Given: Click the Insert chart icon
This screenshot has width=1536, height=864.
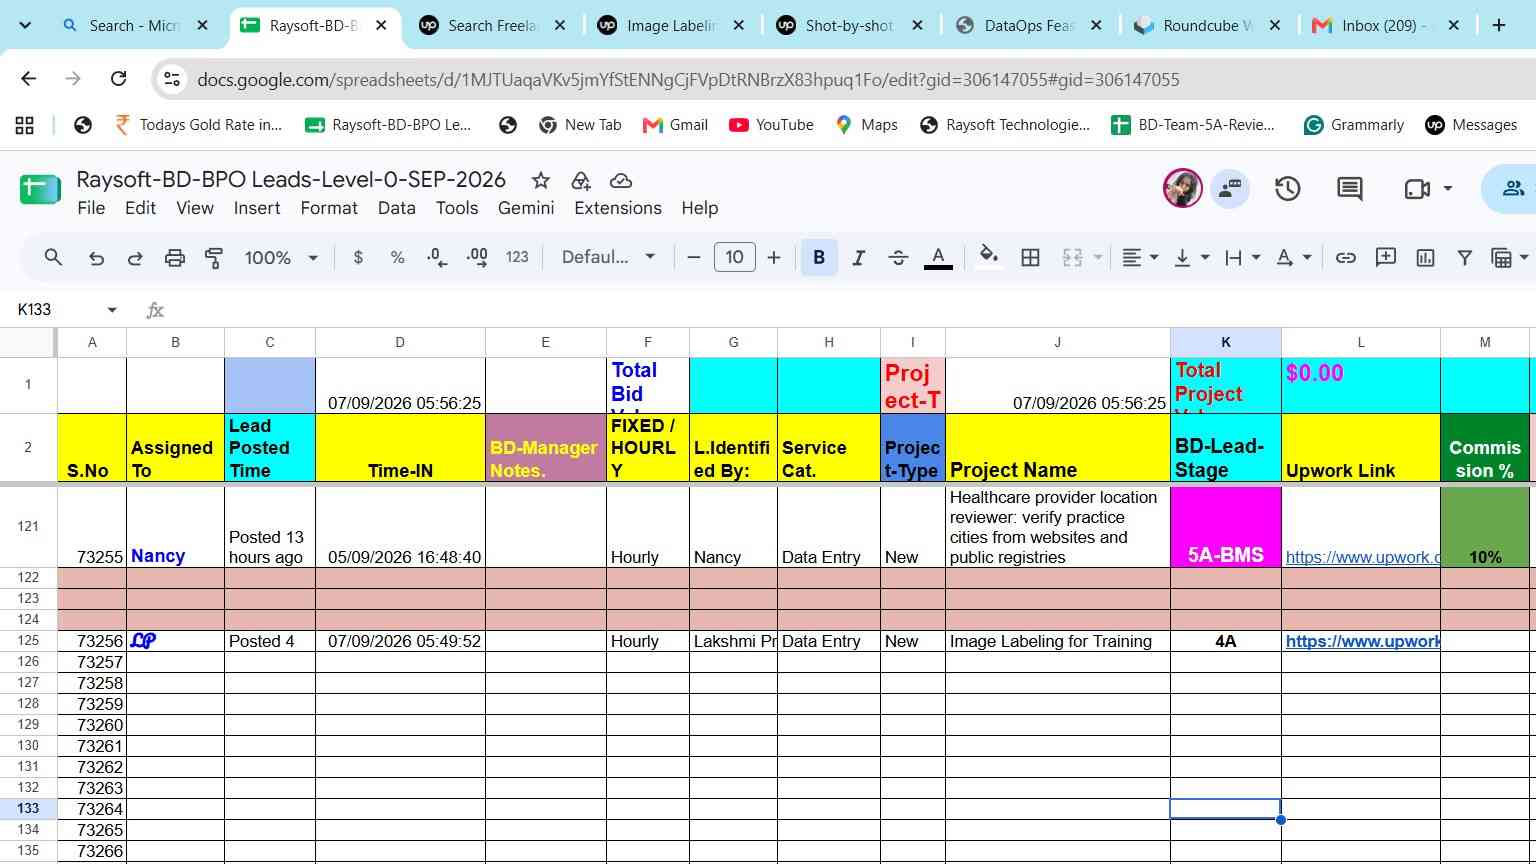Looking at the screenshot, I should coord(1425,258).
